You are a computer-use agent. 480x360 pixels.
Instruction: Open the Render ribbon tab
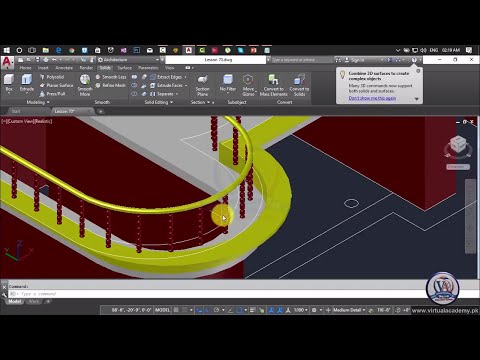point(86,68)
